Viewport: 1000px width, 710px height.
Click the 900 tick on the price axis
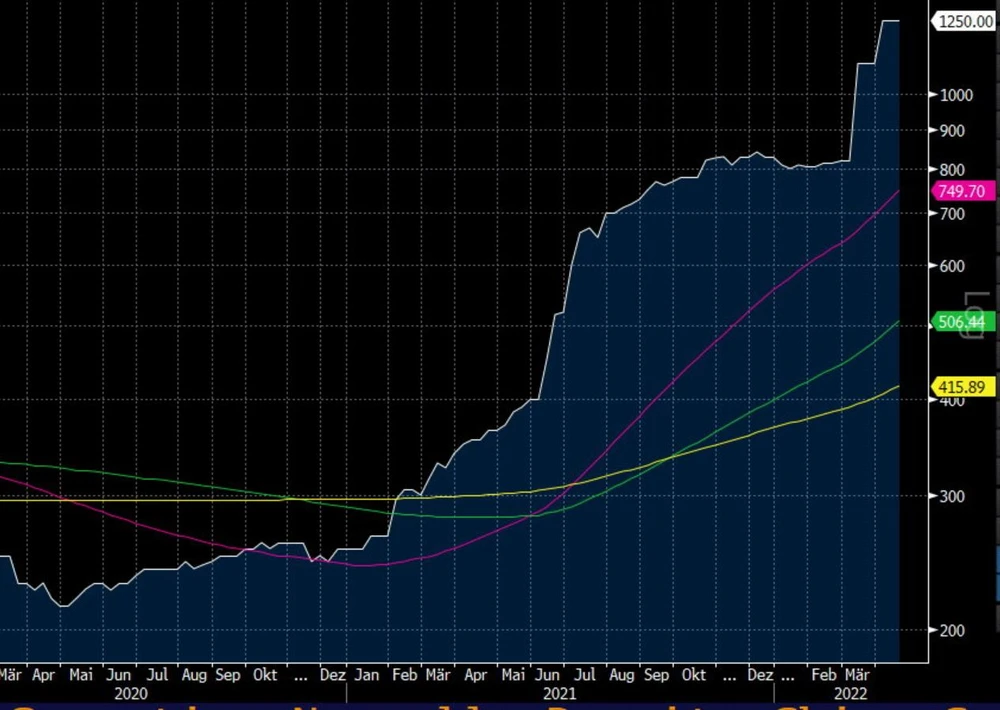[x=951, y=131]
